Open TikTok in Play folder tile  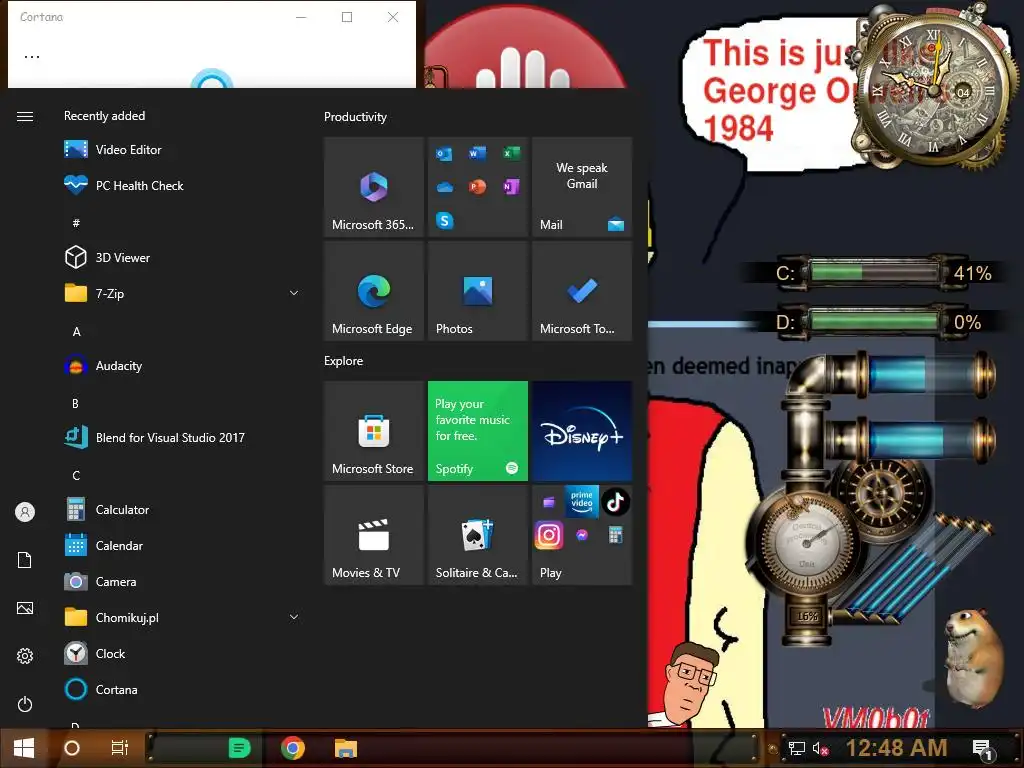click(x=615, y=502)
